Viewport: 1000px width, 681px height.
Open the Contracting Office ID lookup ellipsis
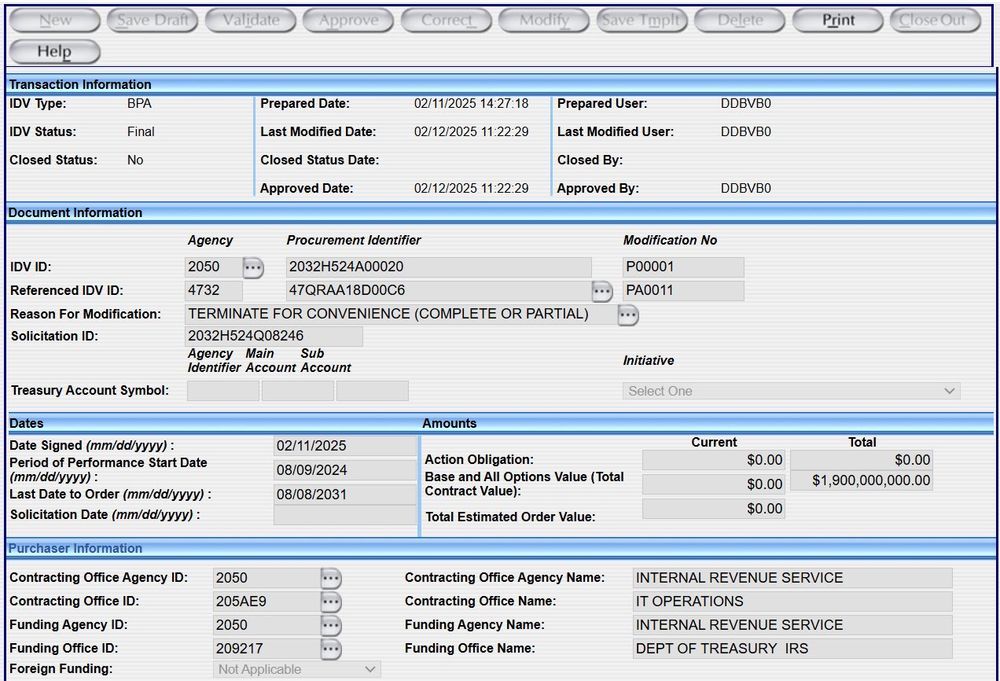[331, 601]
